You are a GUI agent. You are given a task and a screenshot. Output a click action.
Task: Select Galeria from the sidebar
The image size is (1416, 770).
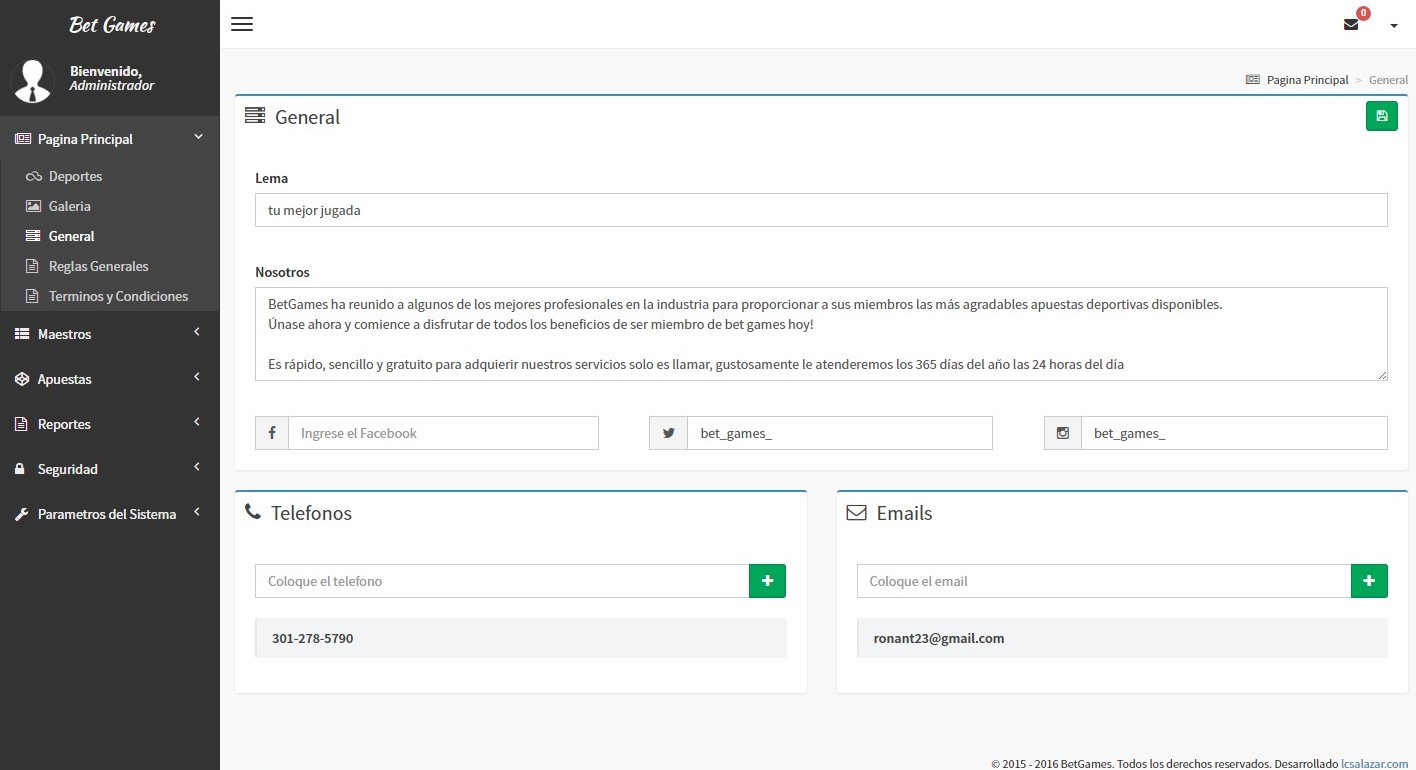pos(69,206)
